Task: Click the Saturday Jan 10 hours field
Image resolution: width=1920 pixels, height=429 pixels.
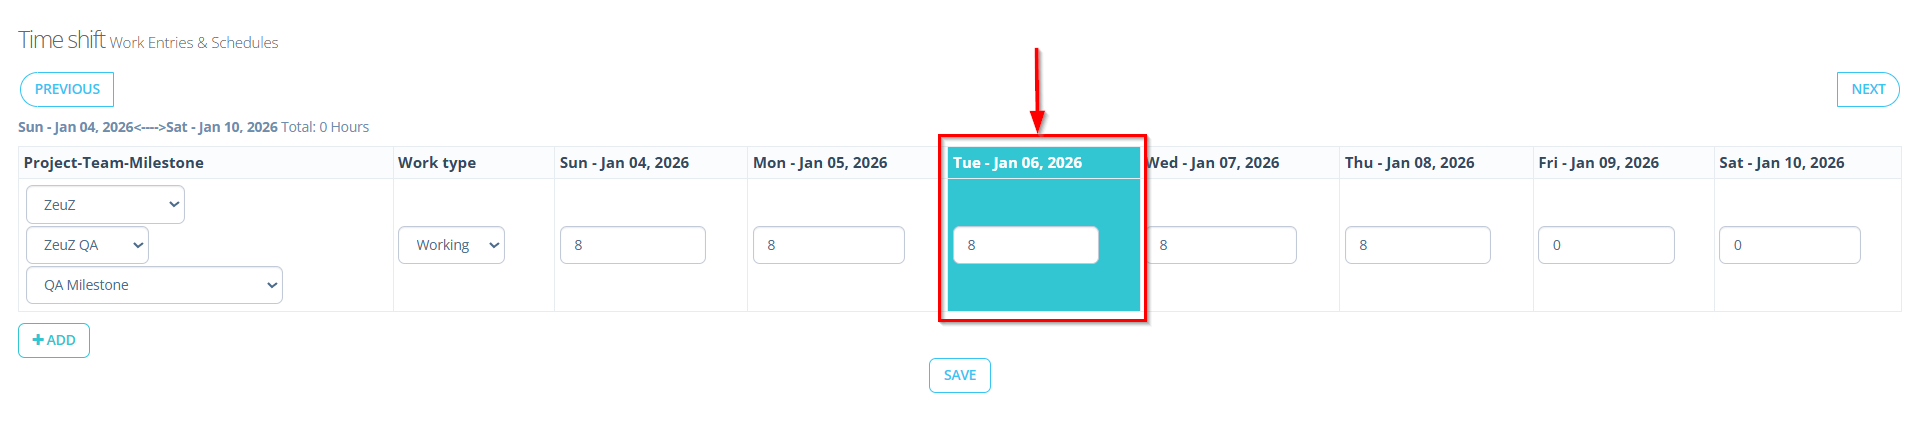Action: pos(1789,245)
